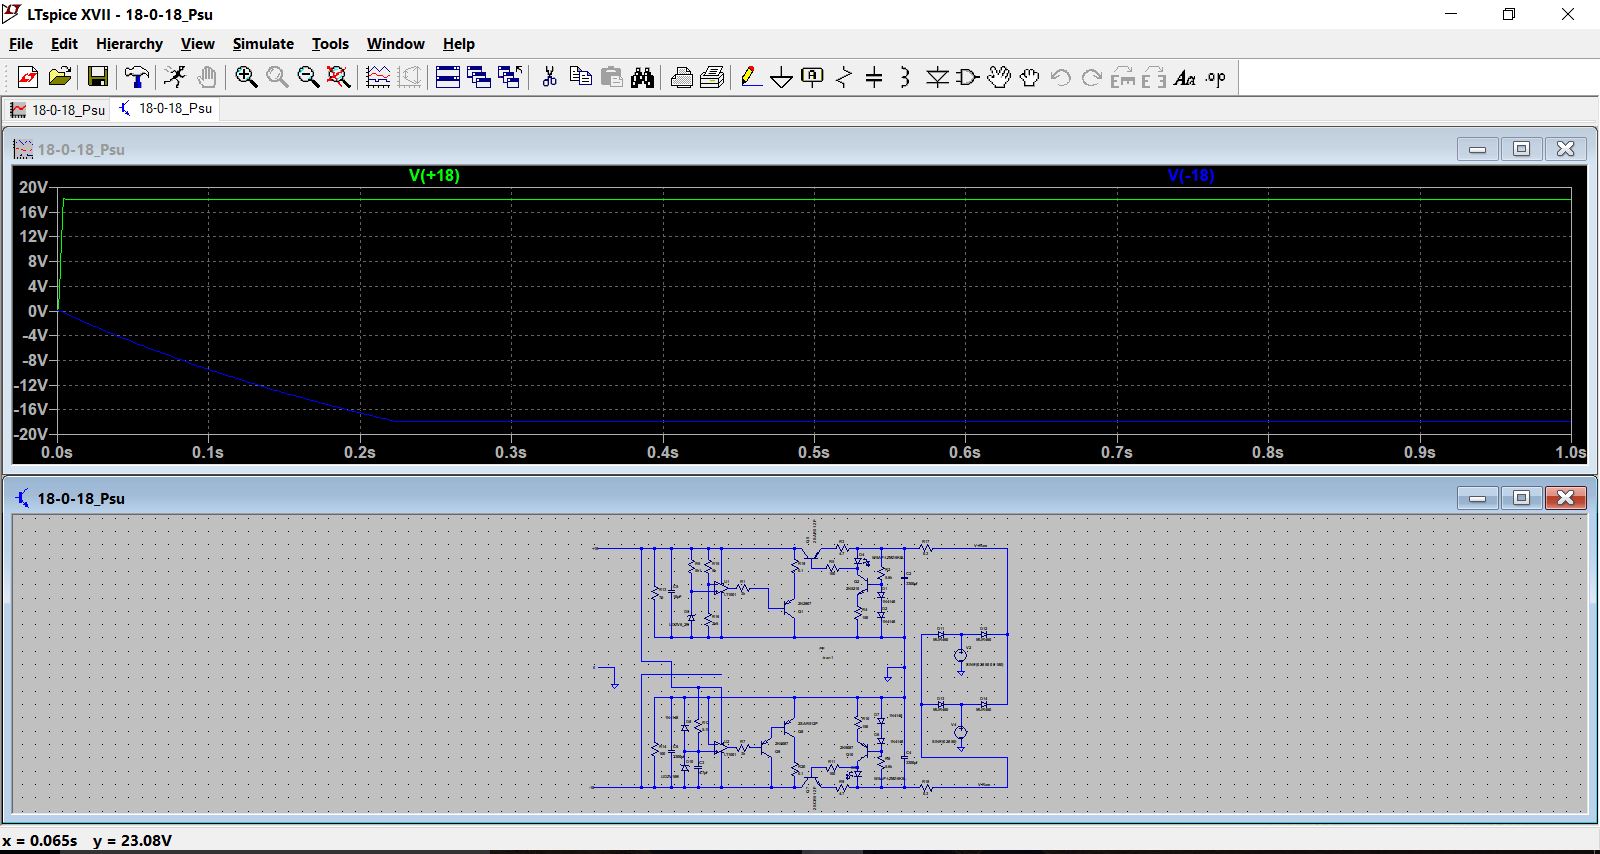Click the print setup icon

(682, 77)
